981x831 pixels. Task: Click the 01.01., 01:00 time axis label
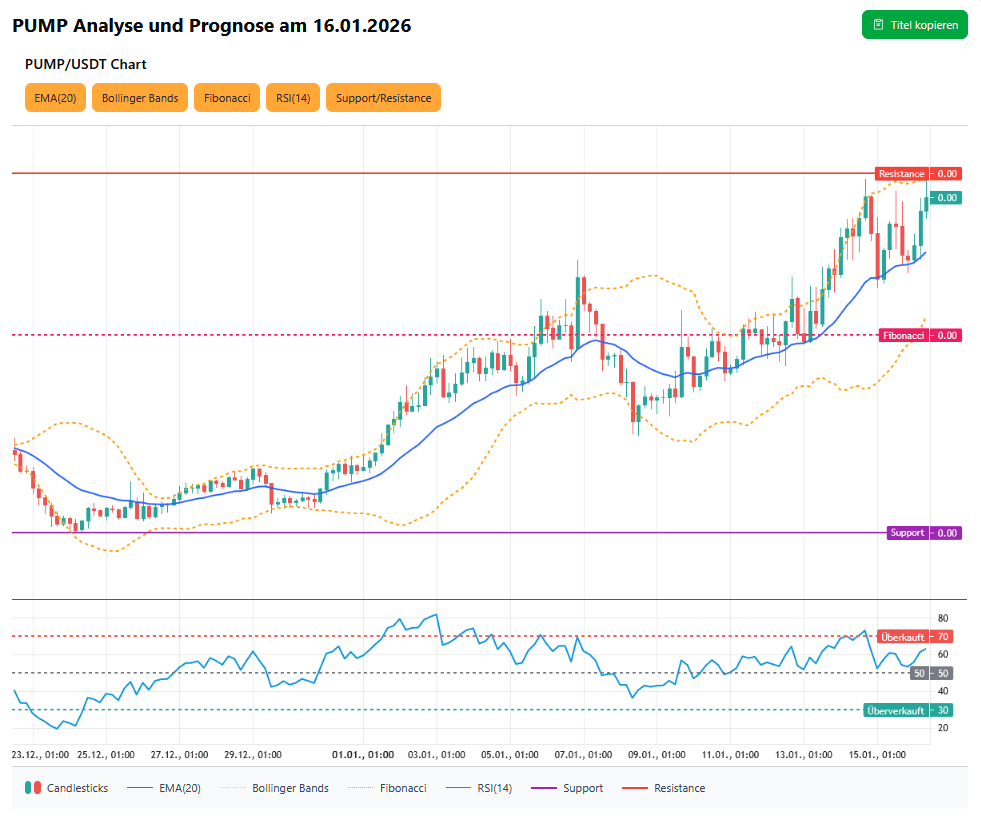click(363, 755)
